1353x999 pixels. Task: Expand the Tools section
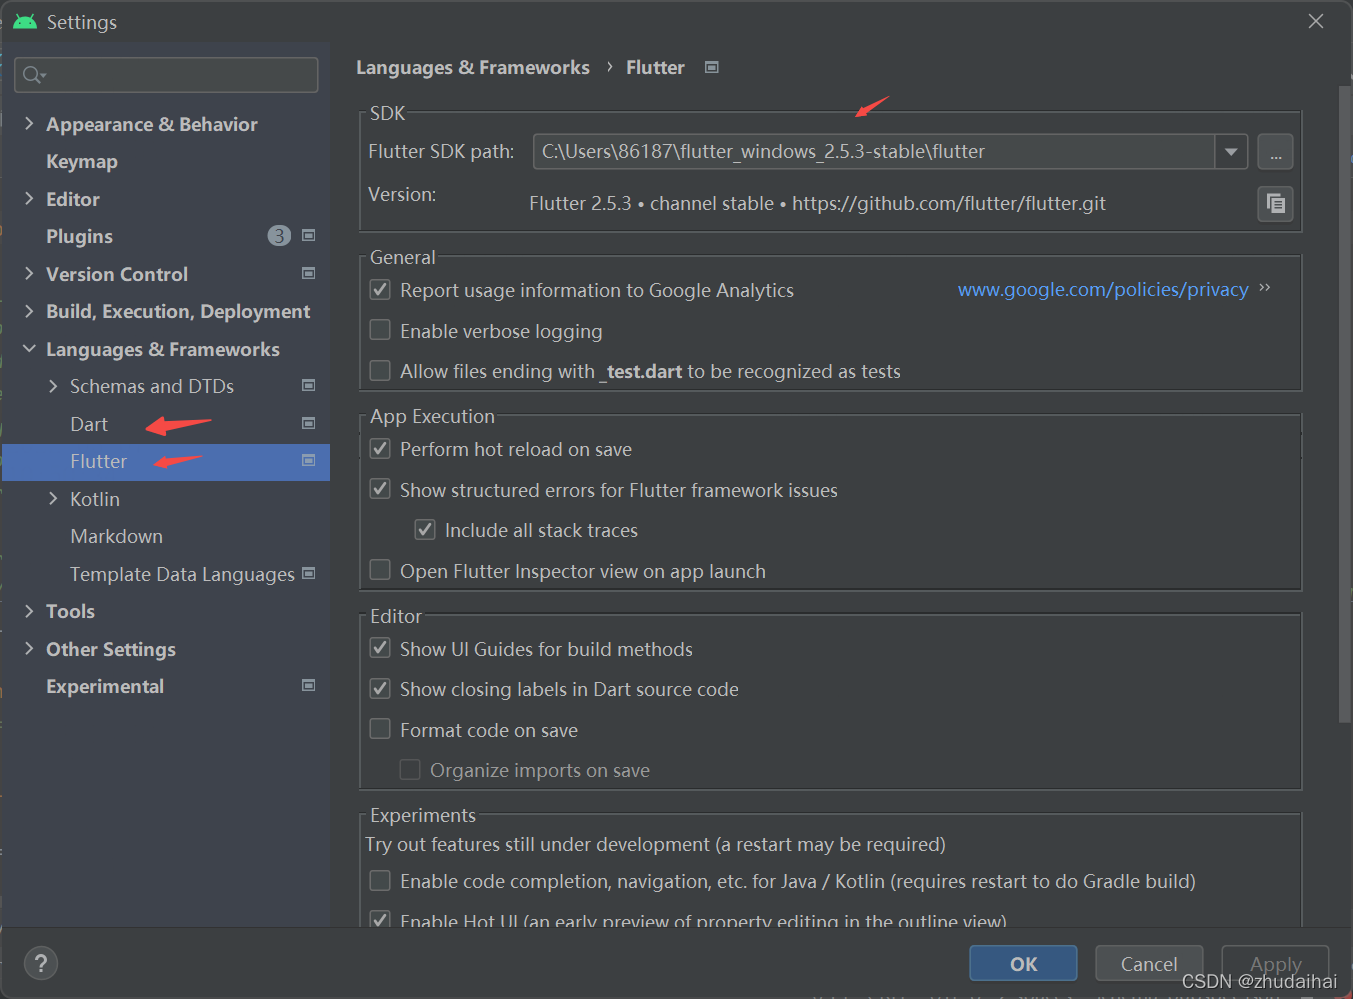29,611
